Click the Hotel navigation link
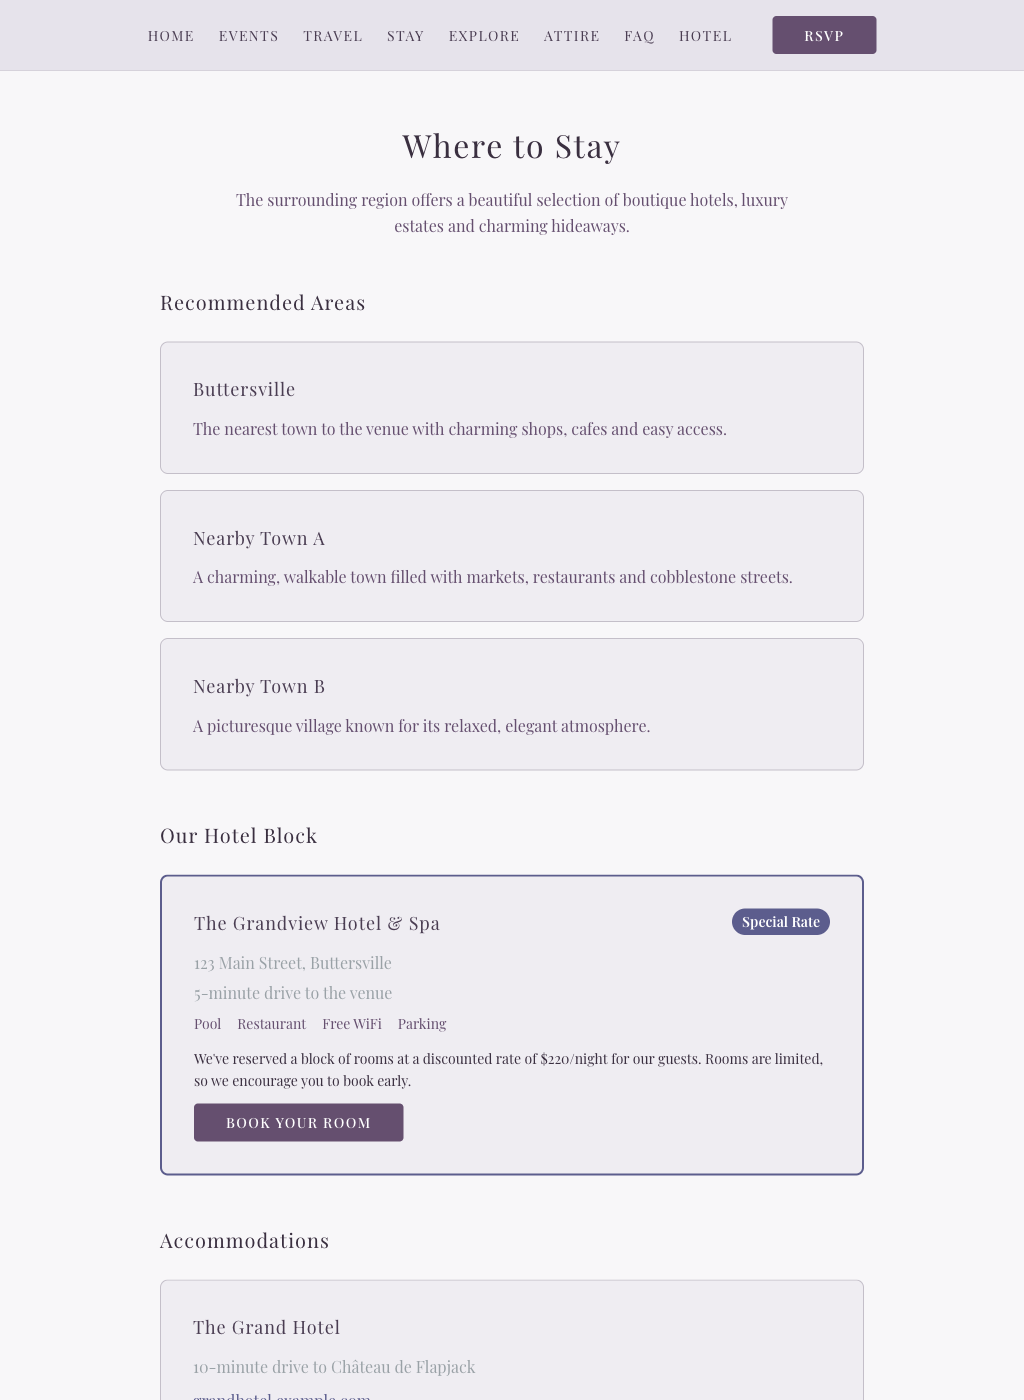 click(705, 36)
